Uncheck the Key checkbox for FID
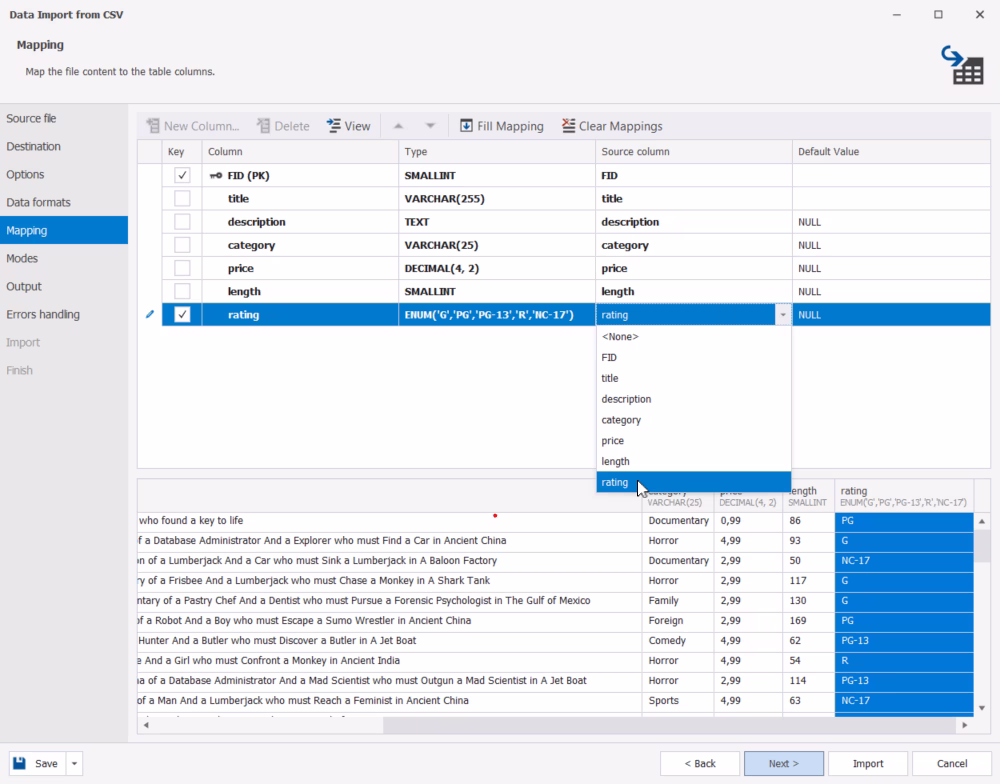The height and width of the screenshot is (784, 1000). pyautogui.click(x=182, y=175)
